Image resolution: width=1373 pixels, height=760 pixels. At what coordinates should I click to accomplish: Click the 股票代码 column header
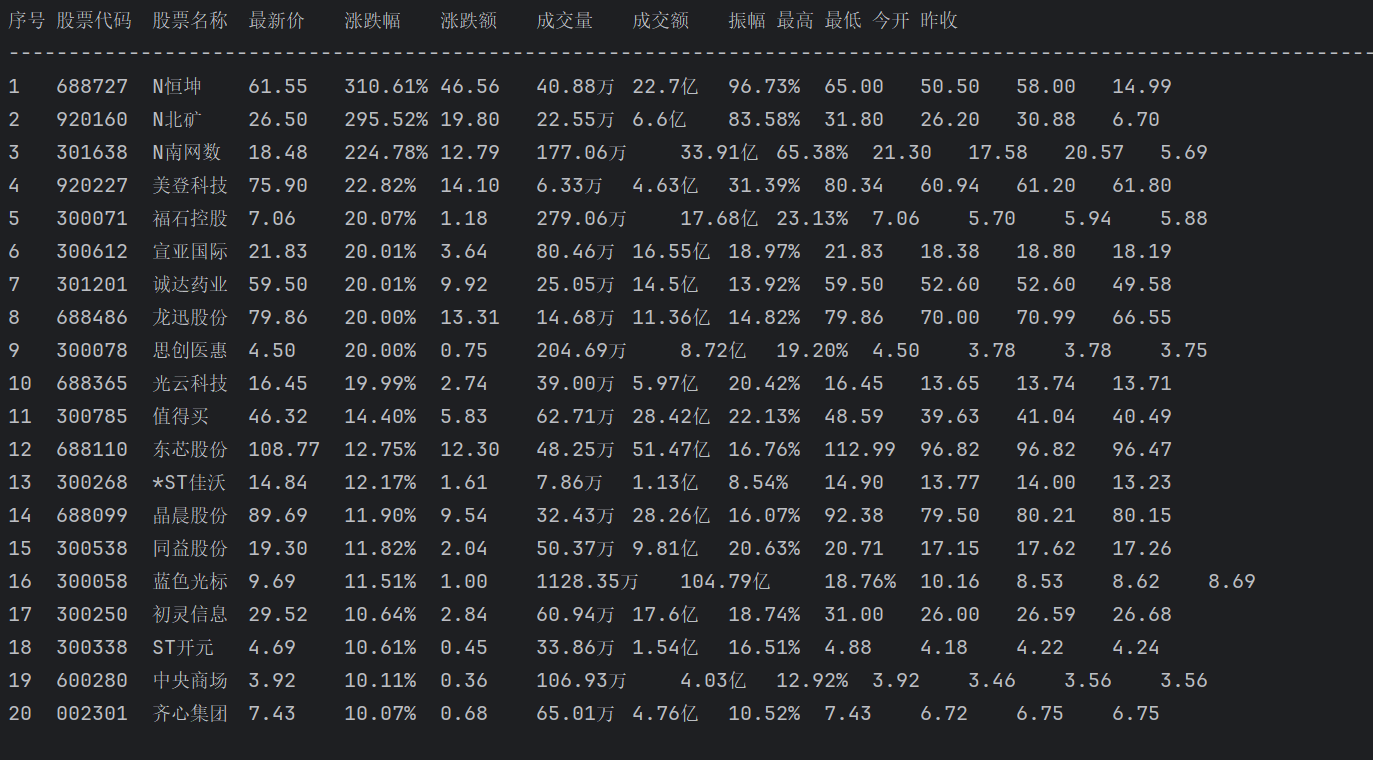[x=94, y=21]
